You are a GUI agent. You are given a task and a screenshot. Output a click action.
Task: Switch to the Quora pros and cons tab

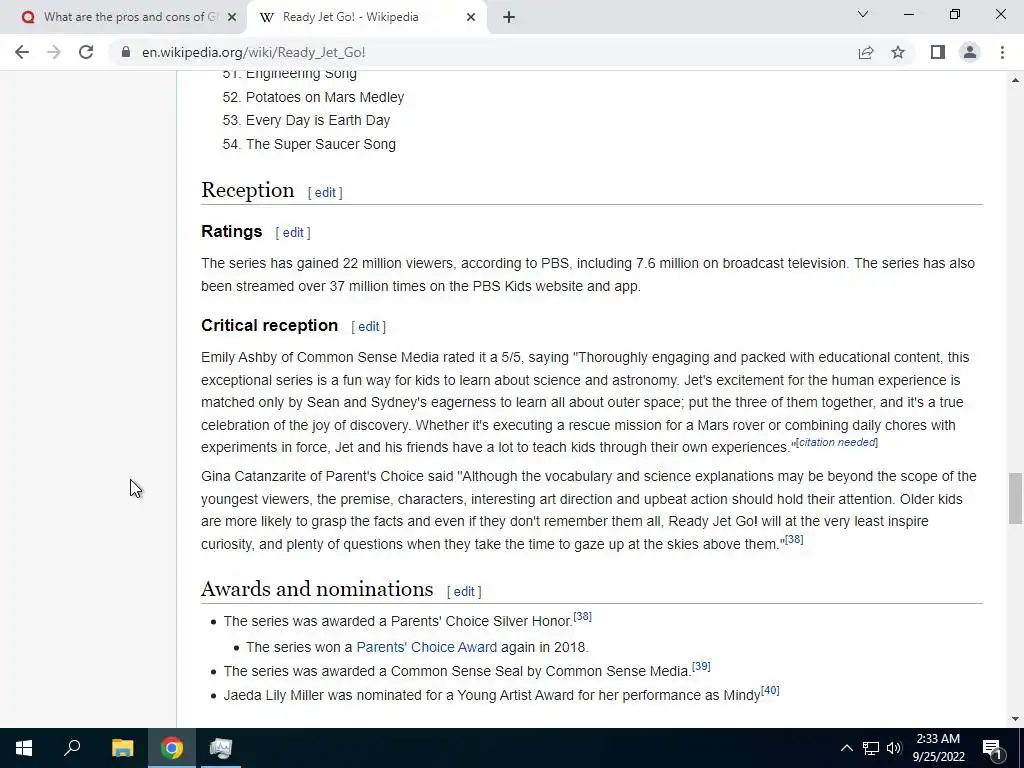123,18
